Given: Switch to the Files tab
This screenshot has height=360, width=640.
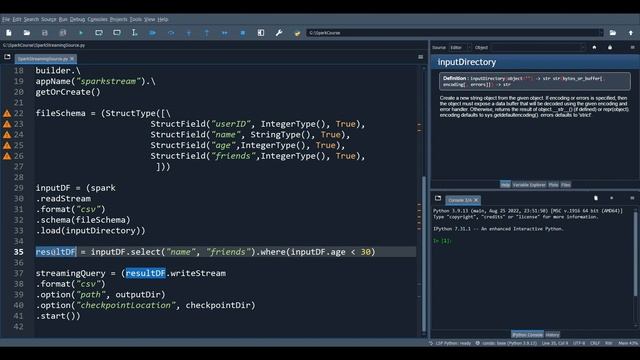Looking at the screenshot, I should pyautogui.click(x=565, y=185).
